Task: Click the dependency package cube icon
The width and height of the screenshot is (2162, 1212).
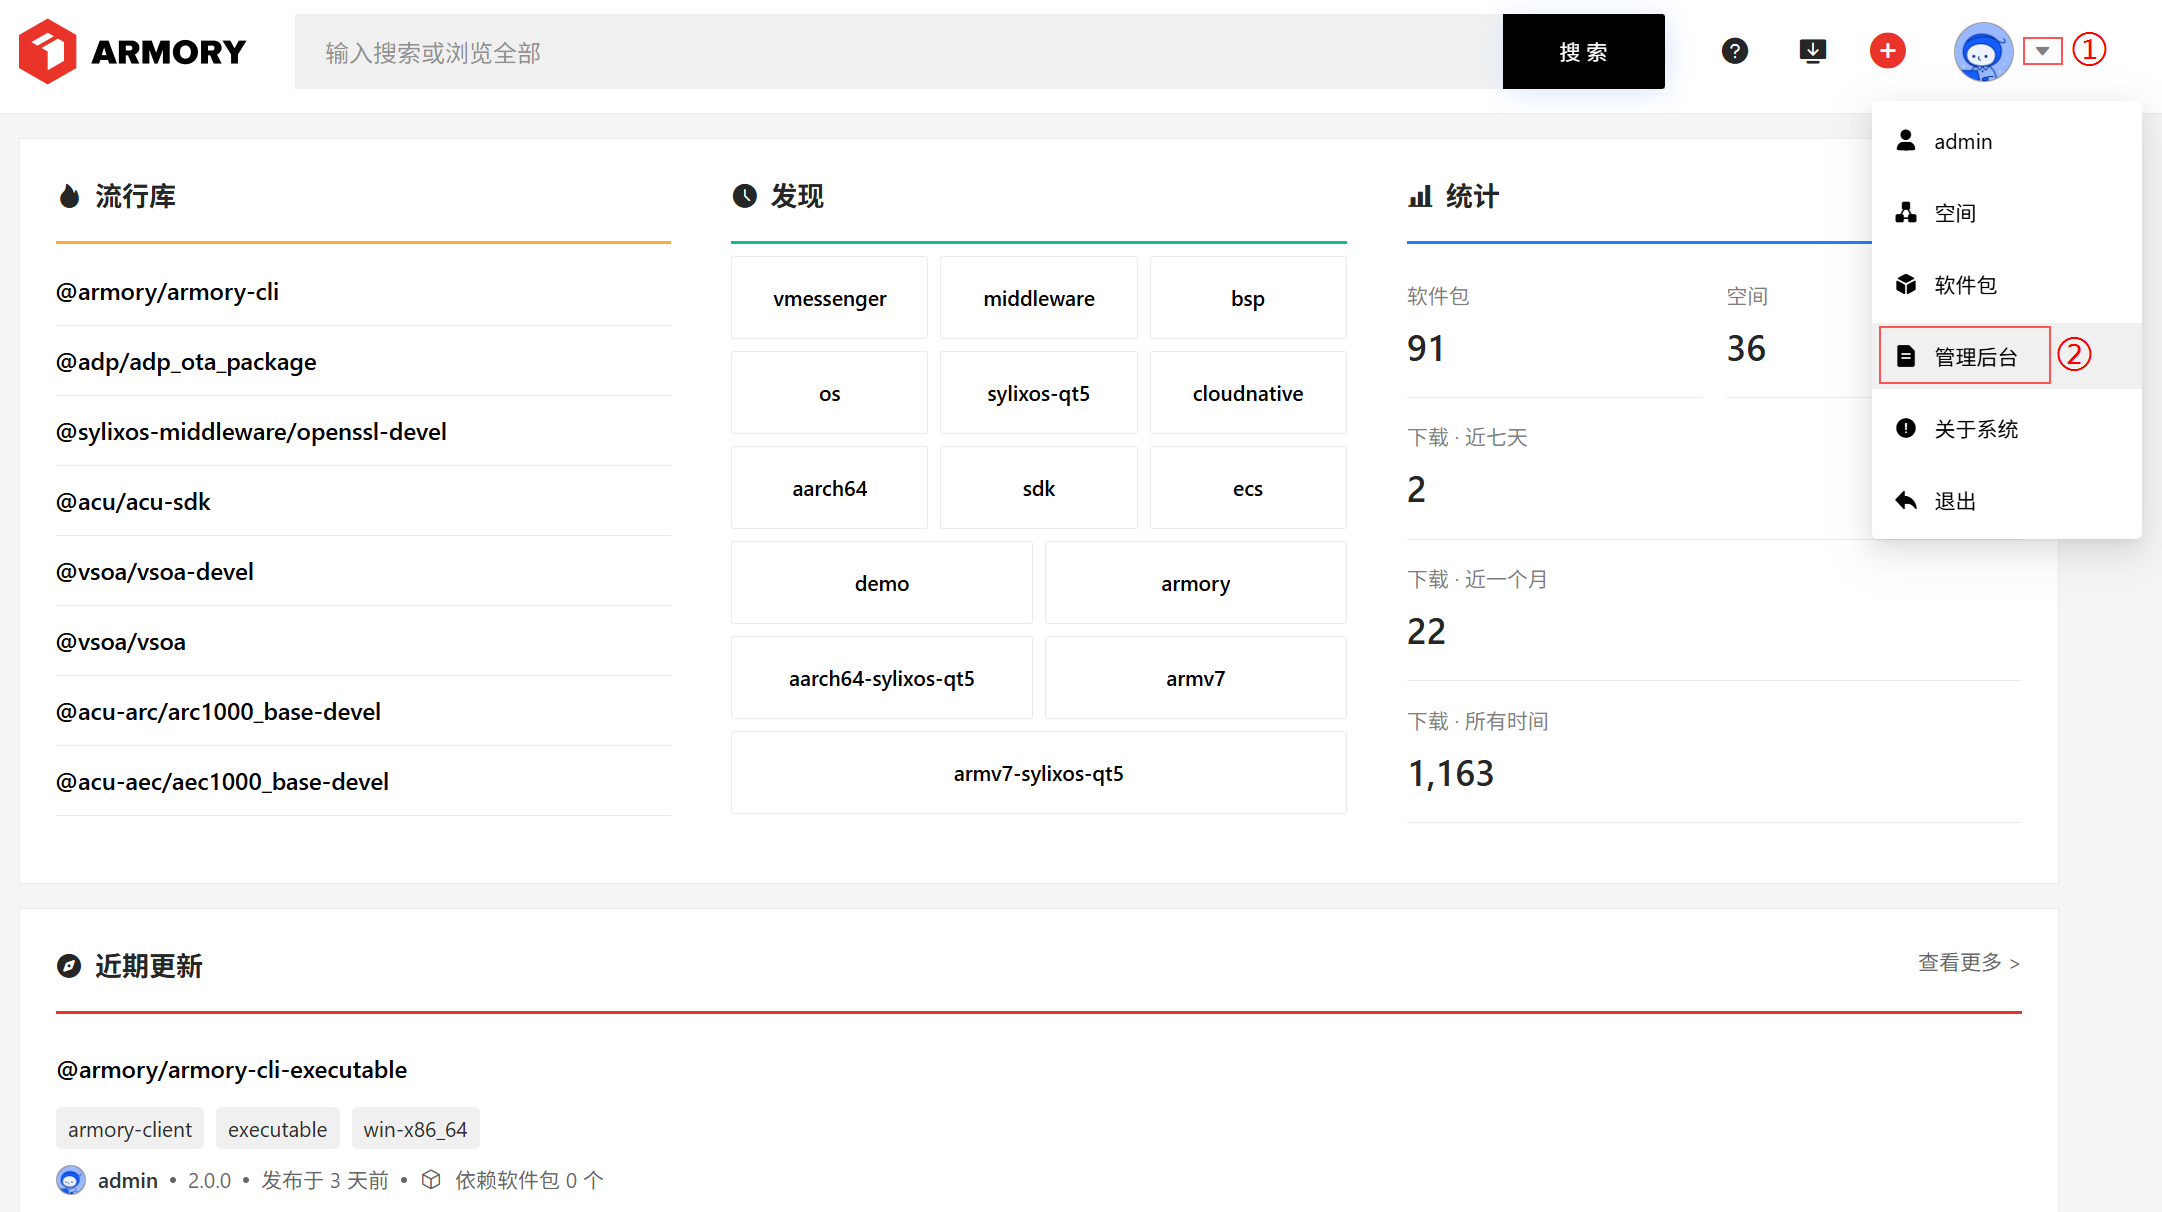Action: click(x=431, y=1180)
